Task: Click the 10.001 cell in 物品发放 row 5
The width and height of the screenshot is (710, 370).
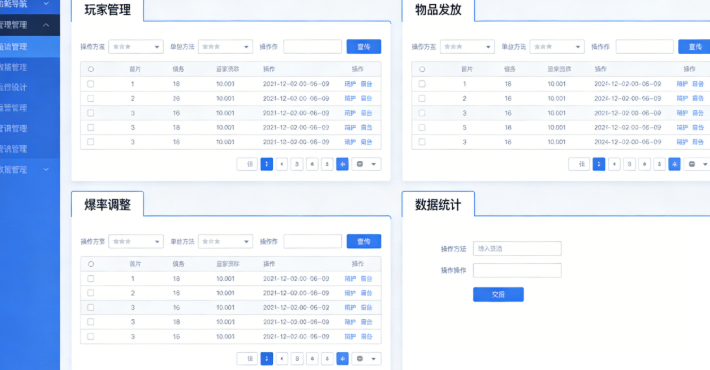Action: coord(556,142)
